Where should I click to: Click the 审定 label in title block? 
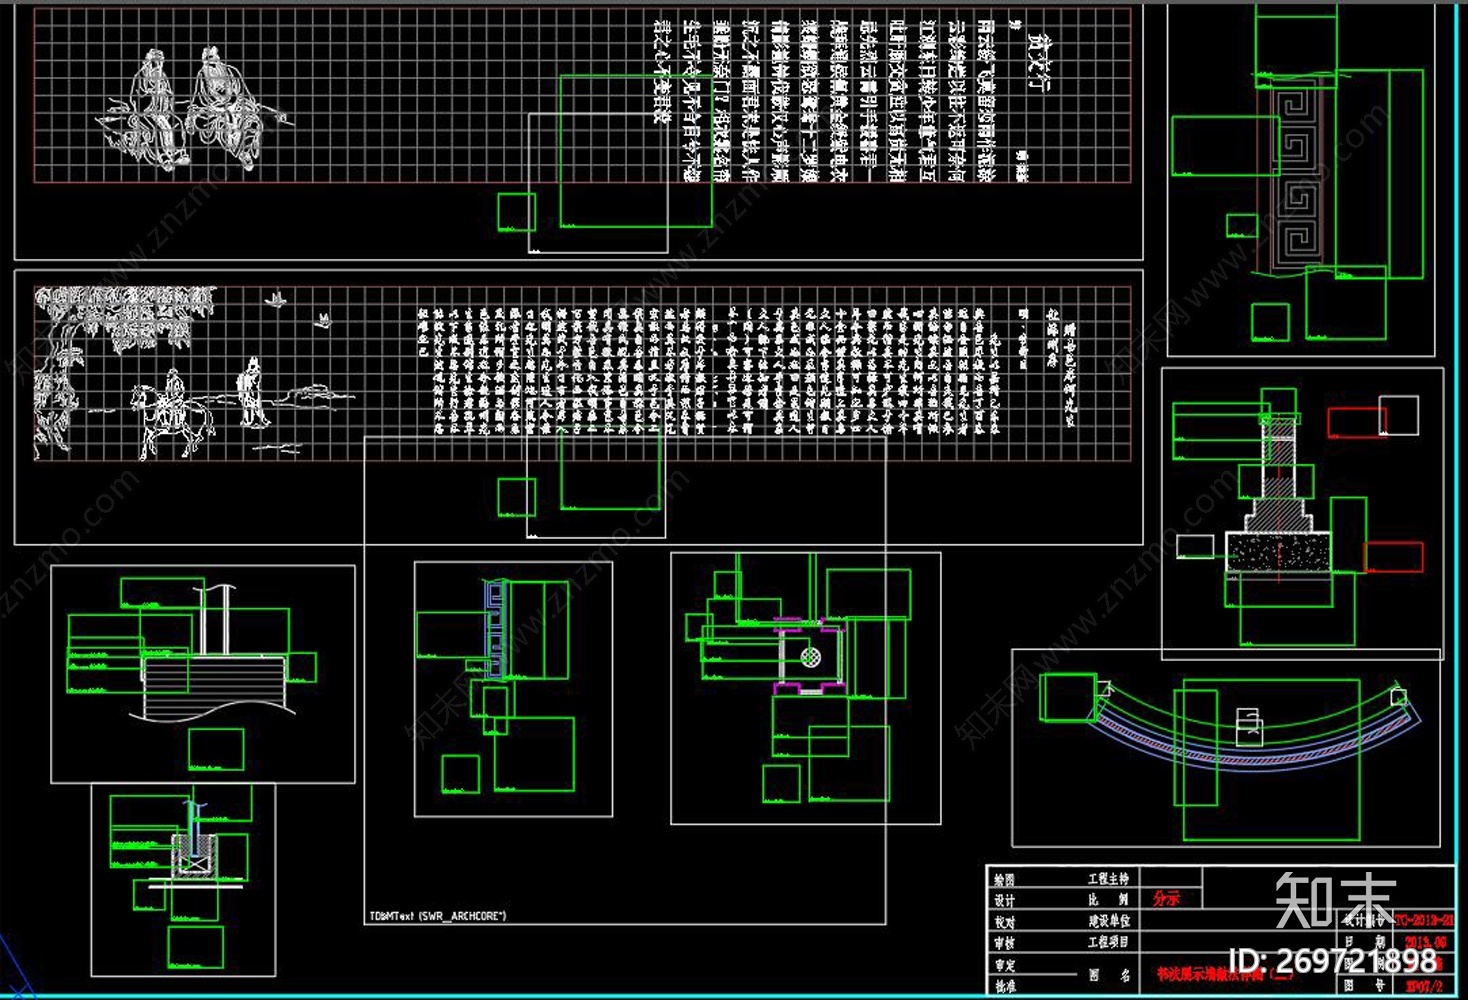click(x=1003, y=965)
